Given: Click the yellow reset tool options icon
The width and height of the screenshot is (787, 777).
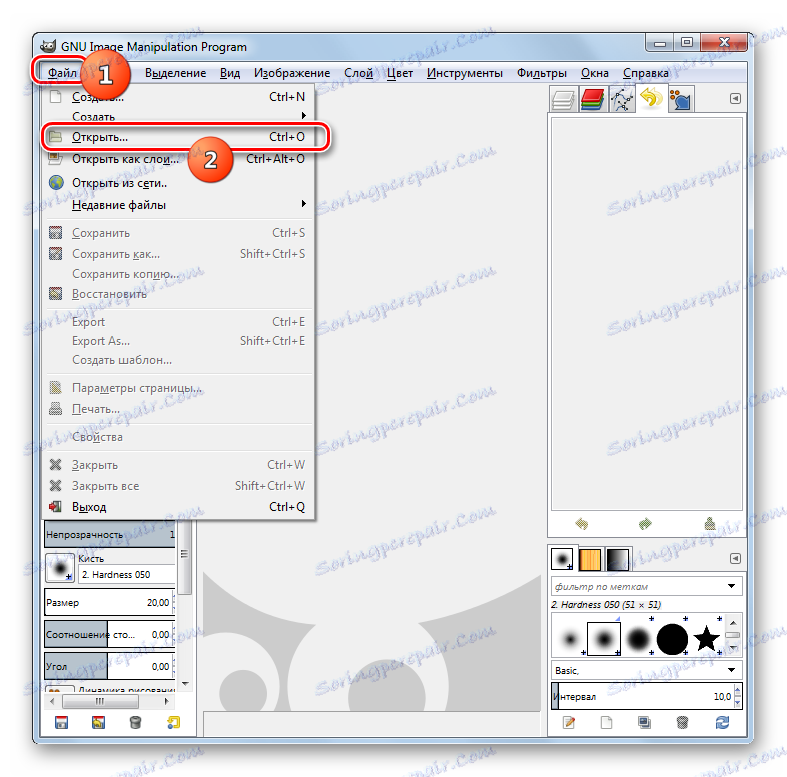Looking at the screenshot, I should (x=173, y=722).
